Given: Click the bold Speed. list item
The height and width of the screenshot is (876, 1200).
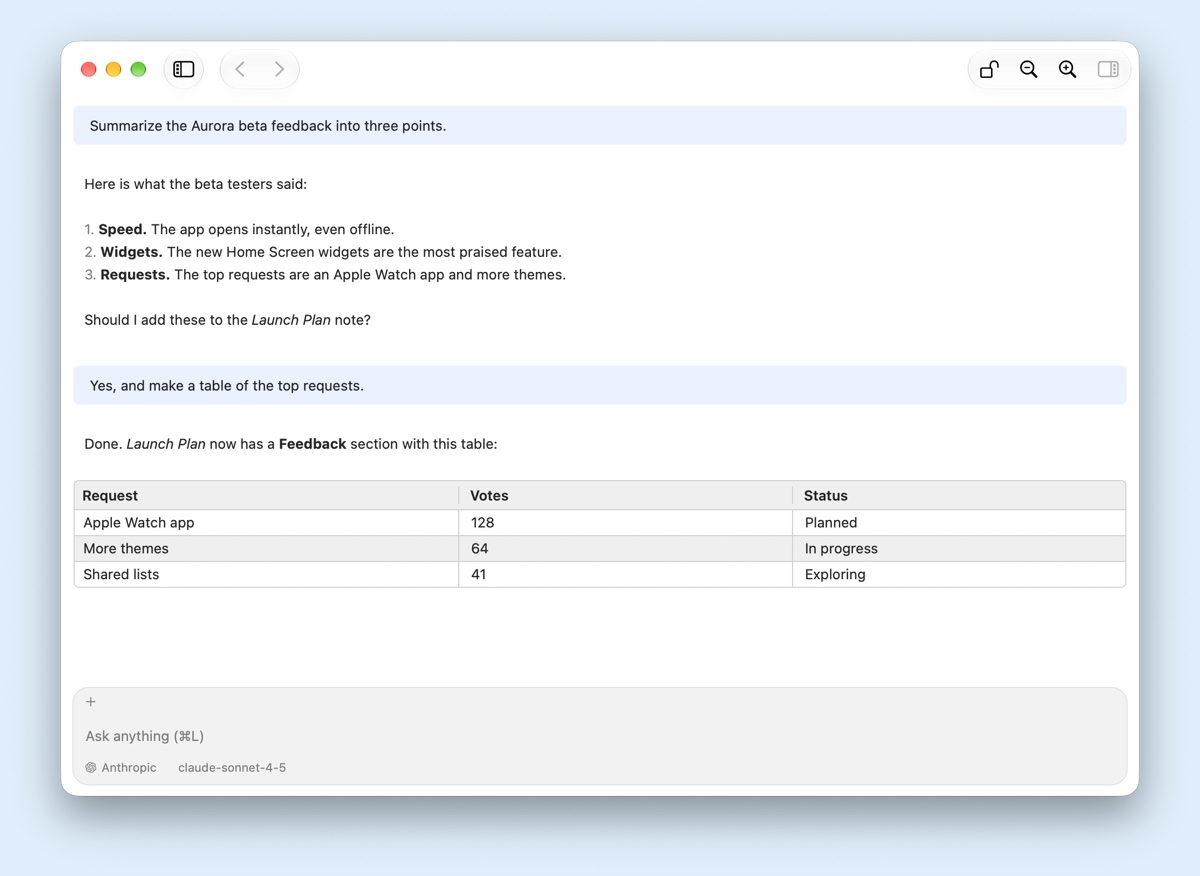Looking at the screenshot, I should 122,229.
